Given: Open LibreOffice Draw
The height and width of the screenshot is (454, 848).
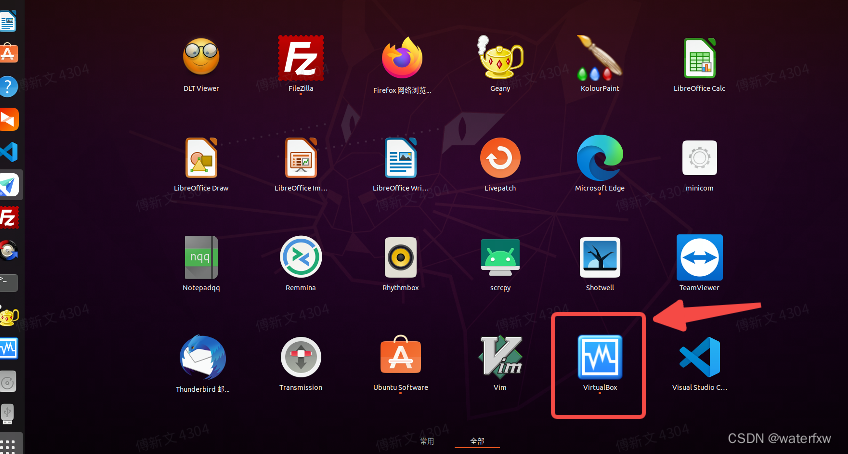Looking at the screenshot, I should (201, 157).
